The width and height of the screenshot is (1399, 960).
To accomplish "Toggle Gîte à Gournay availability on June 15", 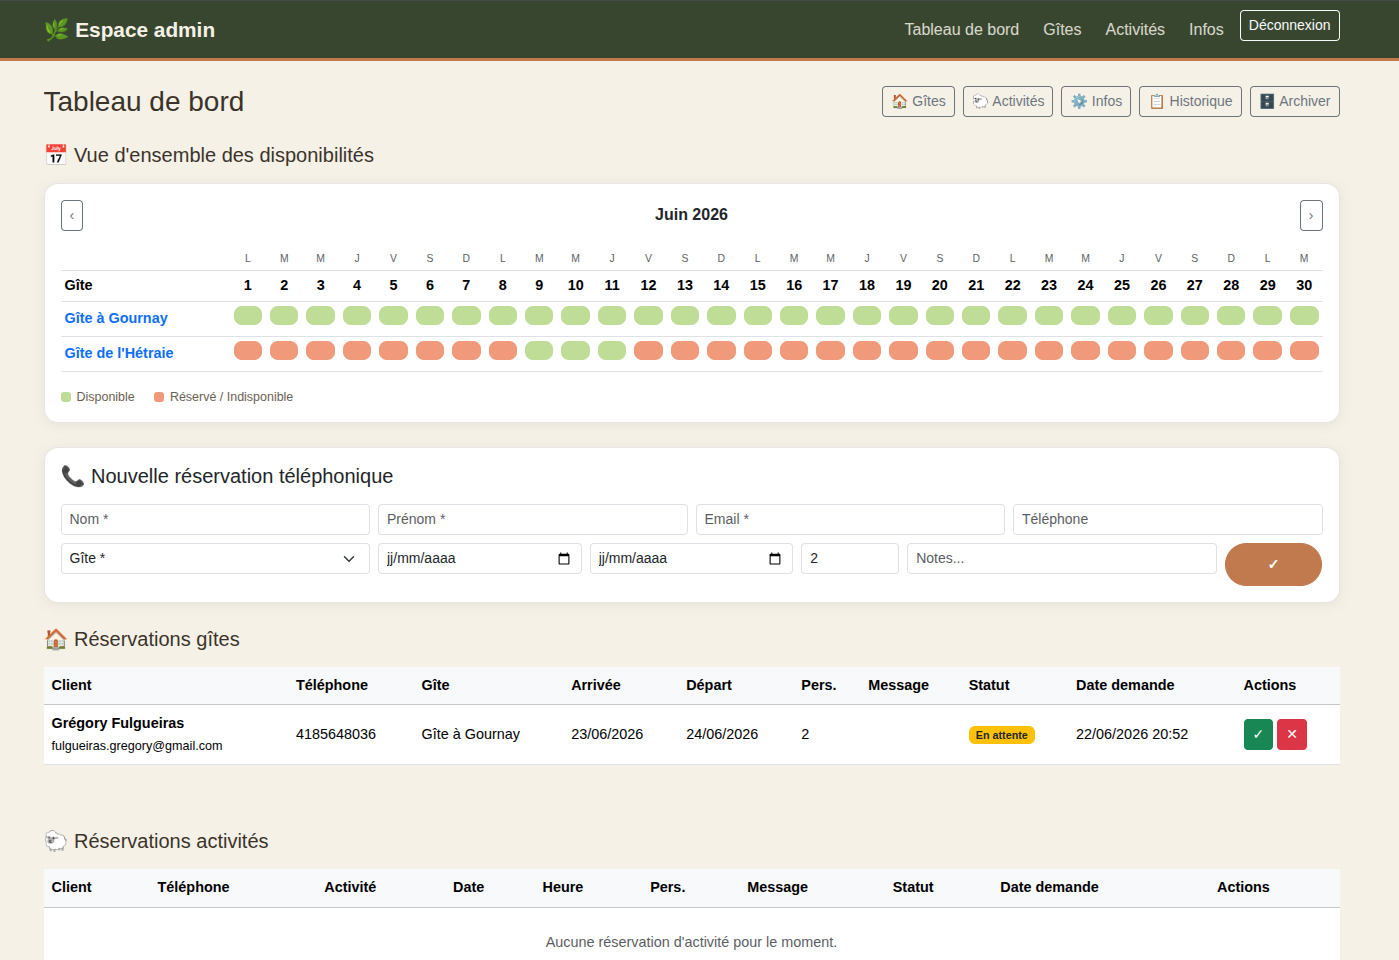I will (x=758, y=316).
